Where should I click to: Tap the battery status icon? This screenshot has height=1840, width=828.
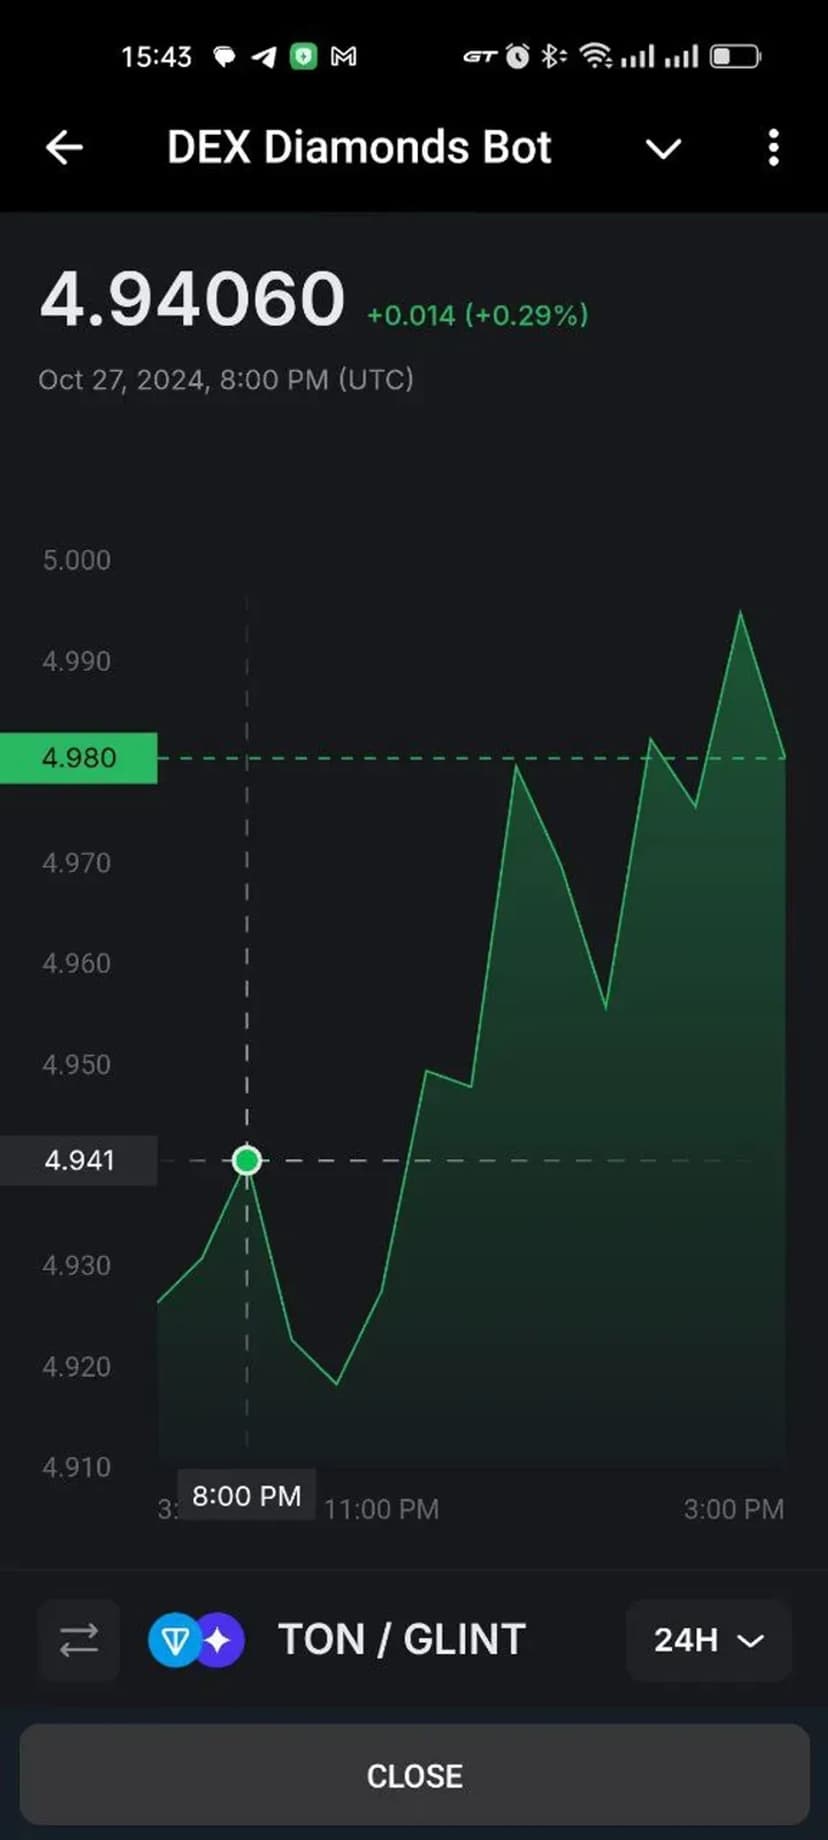(x=735, y=57)
